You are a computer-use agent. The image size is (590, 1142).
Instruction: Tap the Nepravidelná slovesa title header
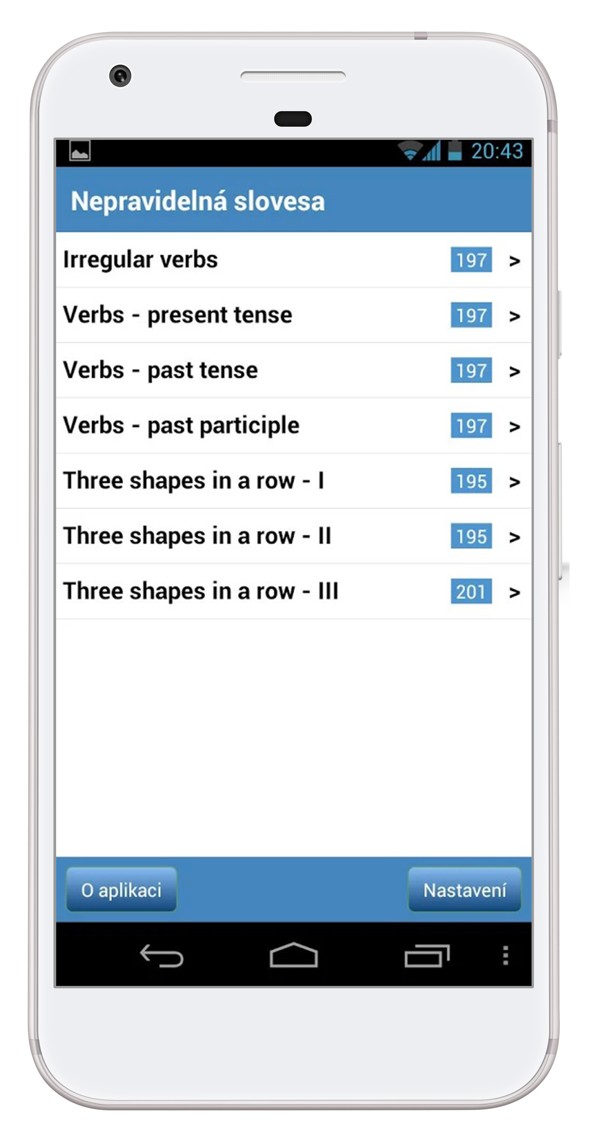[197, 201]
